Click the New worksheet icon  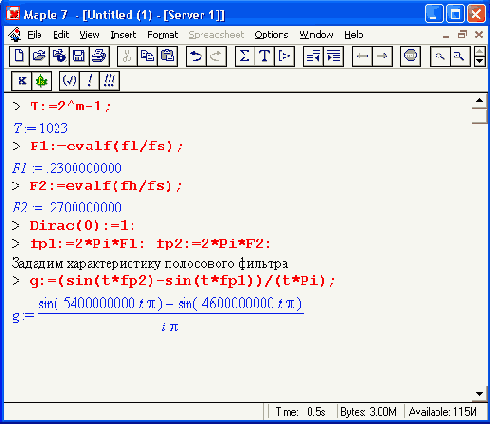tap(19, 56)
